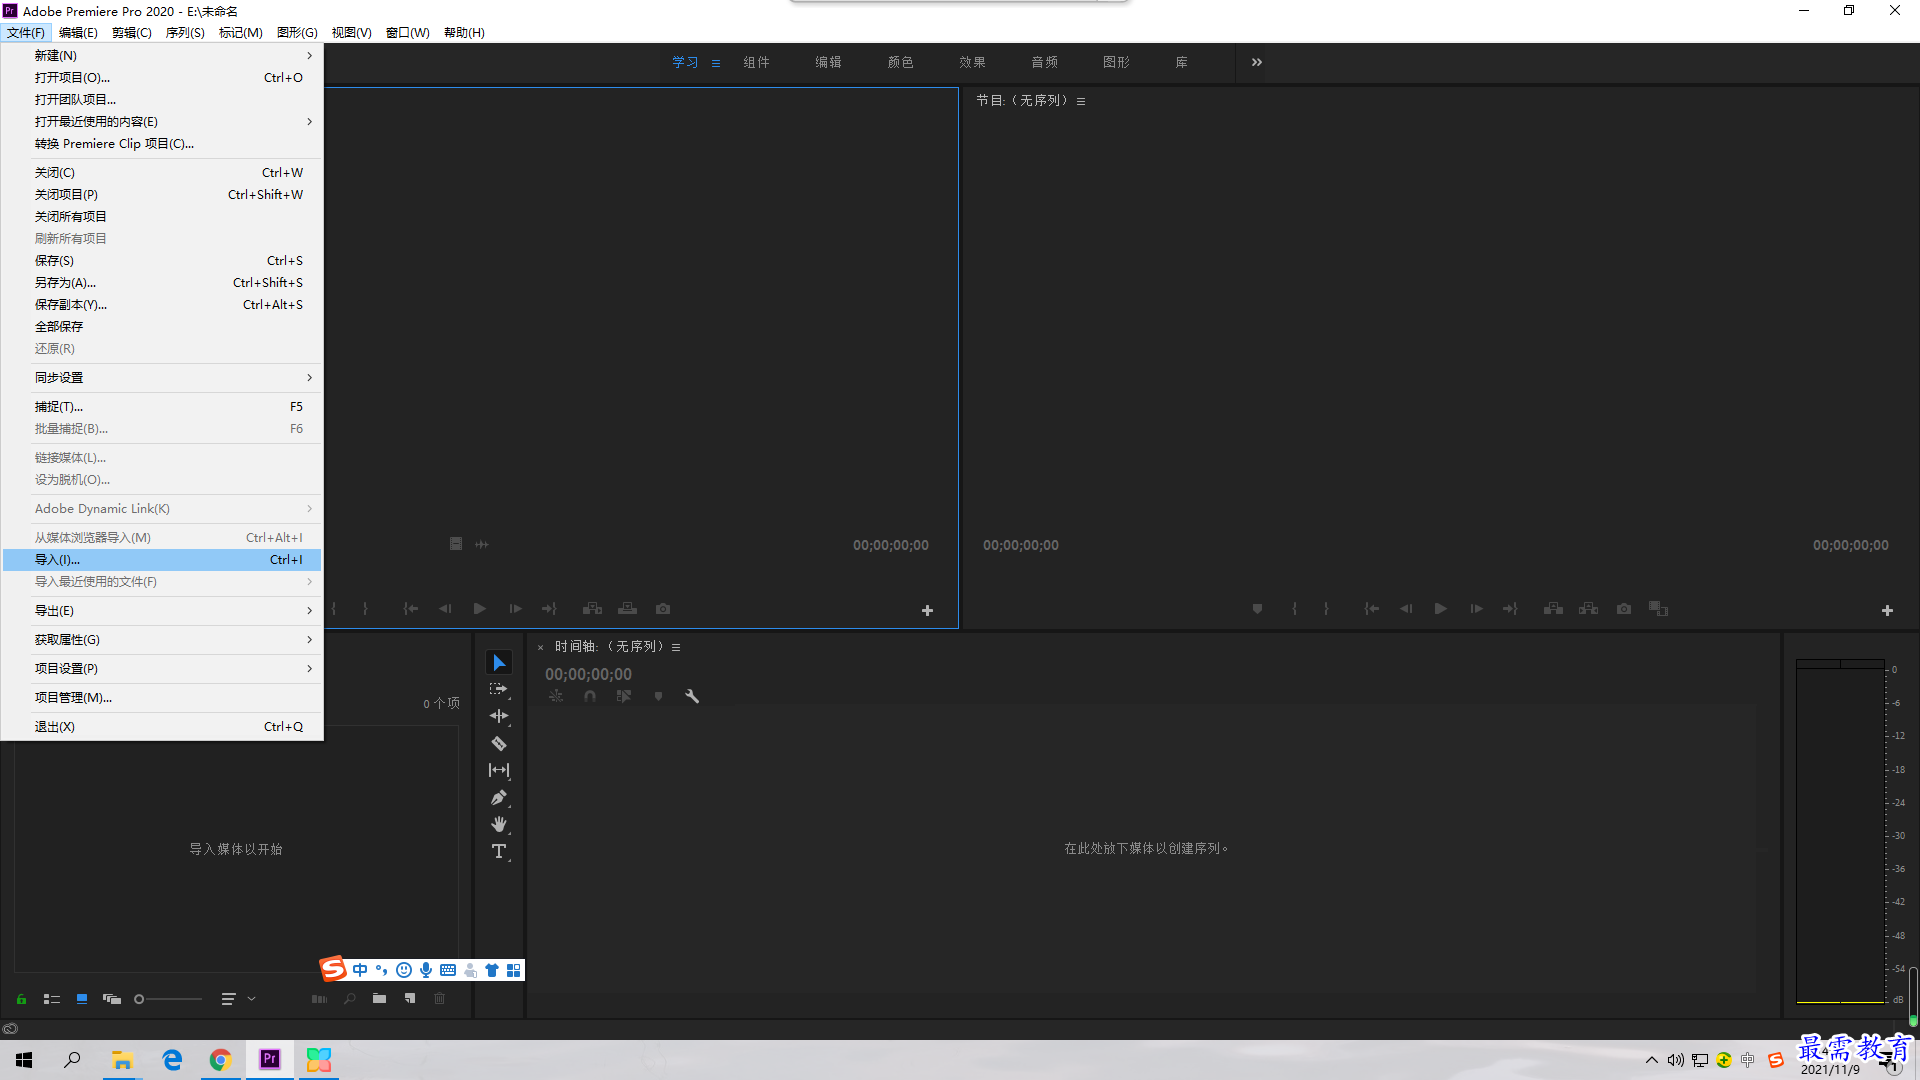Screen dimensions: 1920x1080
Task: Choose 打开项目(O)... menu entry
Action: click(162, 77)
